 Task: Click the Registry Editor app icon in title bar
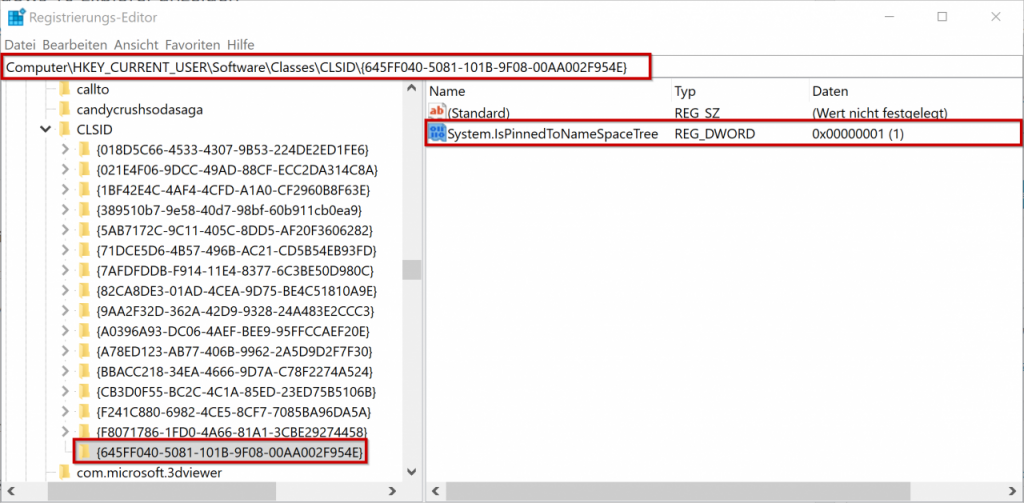point(17,17)
